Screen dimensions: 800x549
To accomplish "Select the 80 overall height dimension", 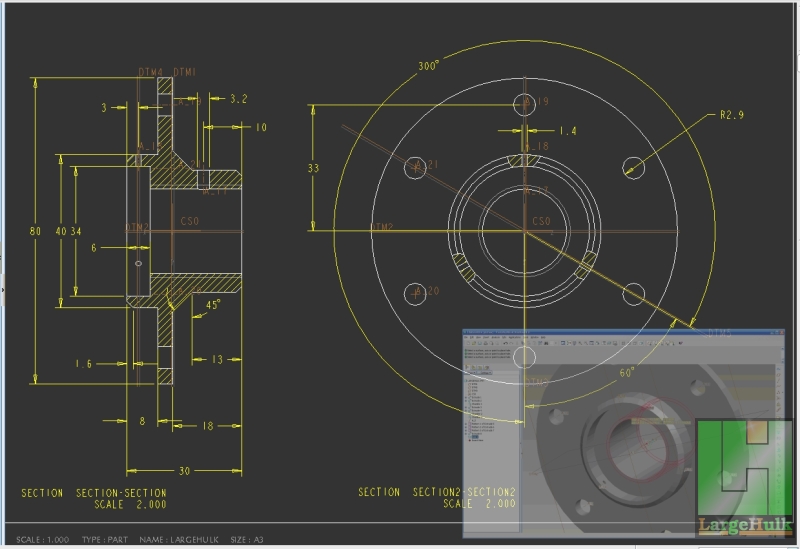I will (x=35, y=231).
